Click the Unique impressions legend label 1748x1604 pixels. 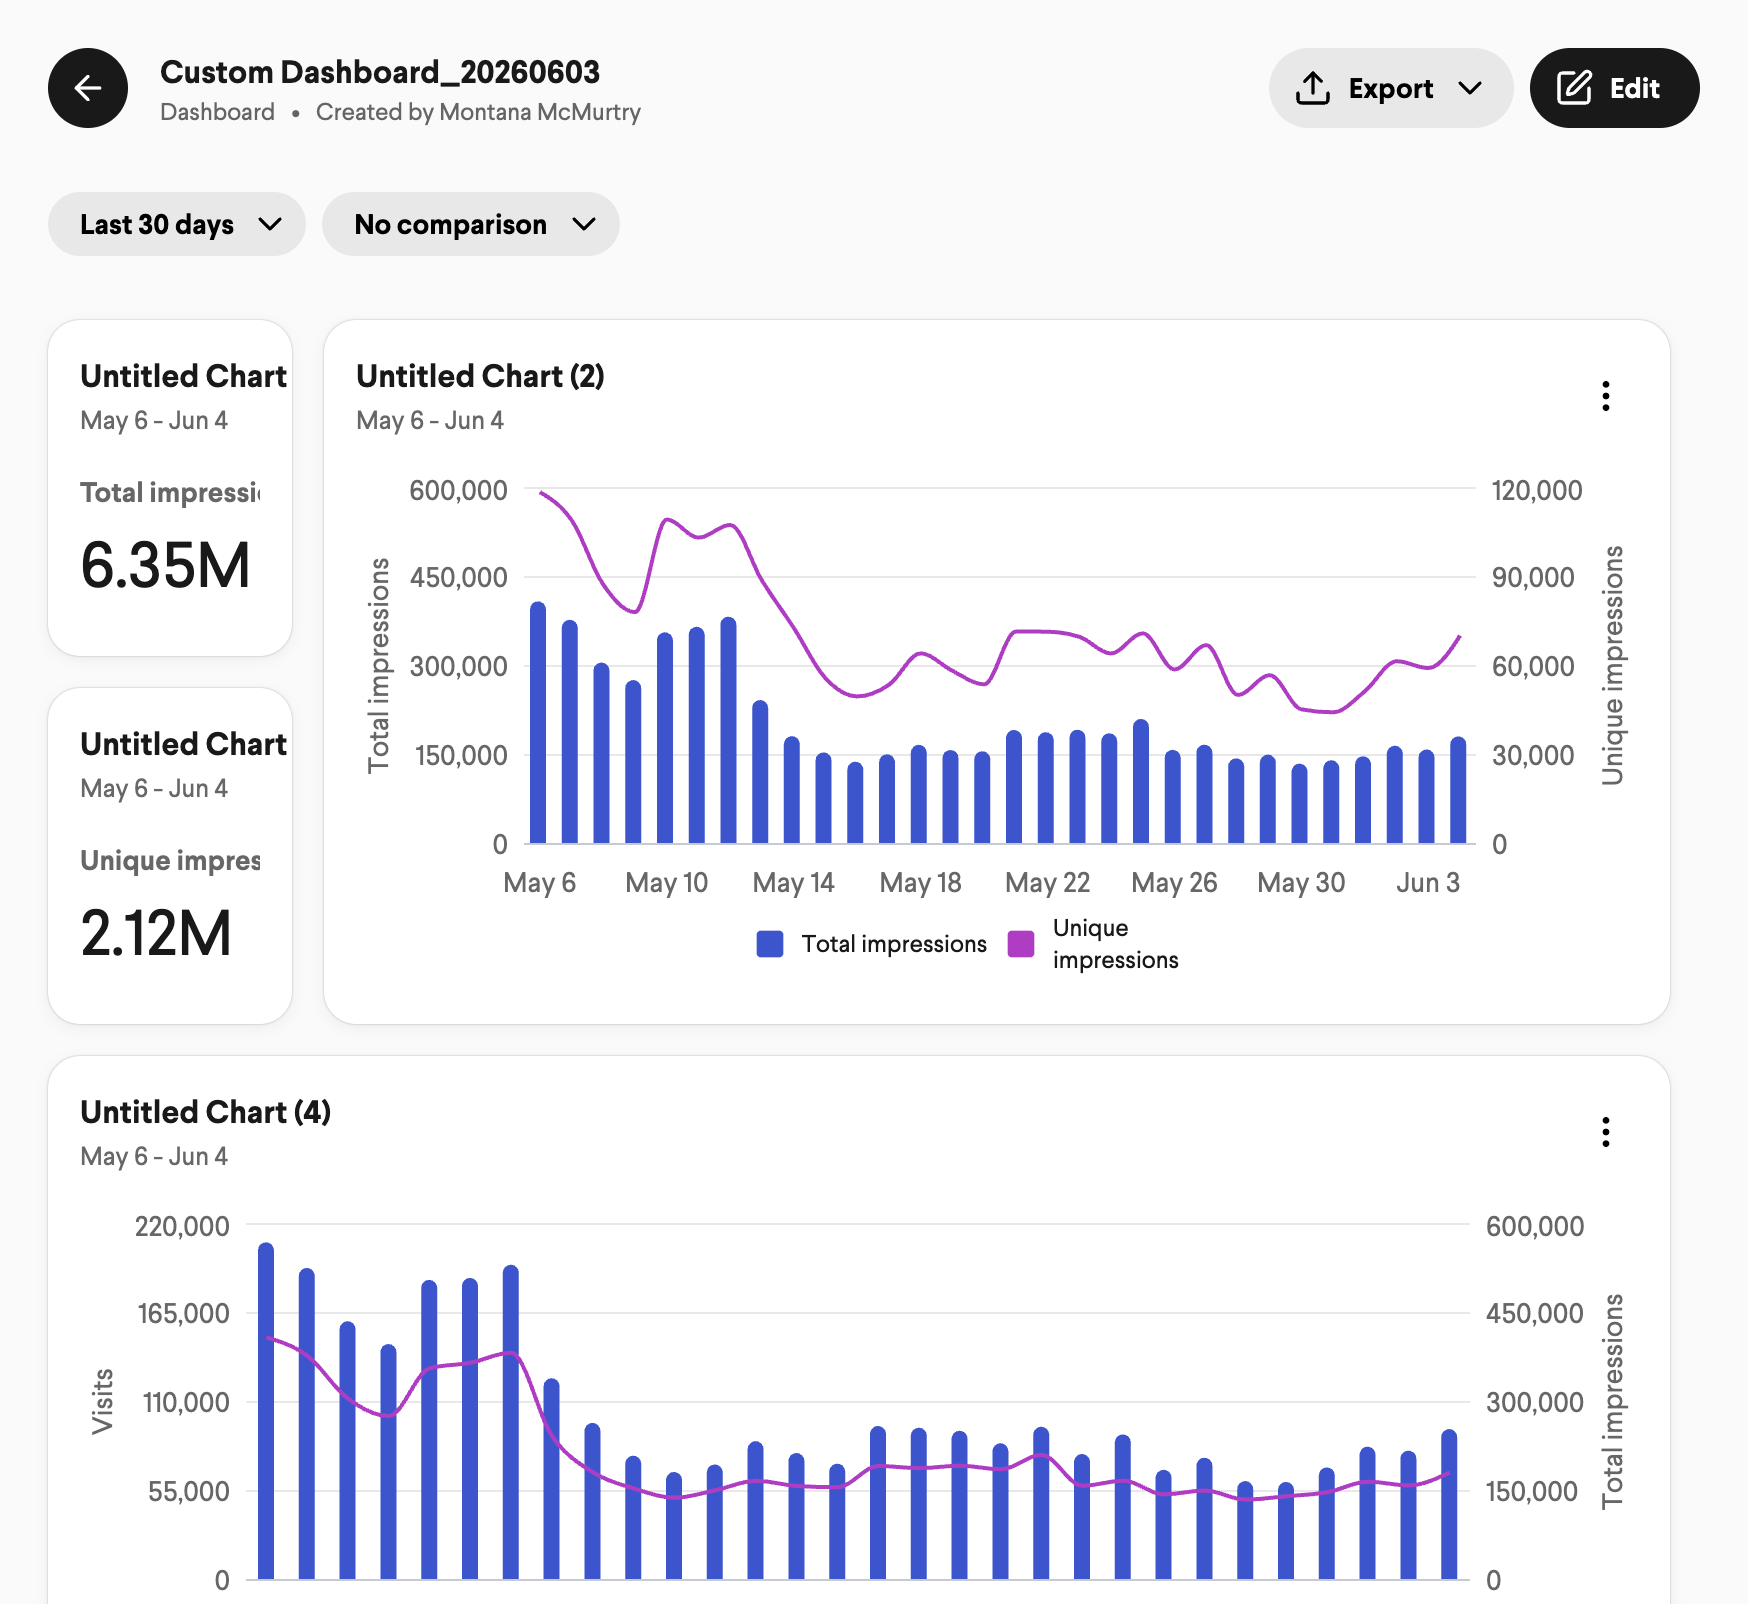[x=1115, y=944]
